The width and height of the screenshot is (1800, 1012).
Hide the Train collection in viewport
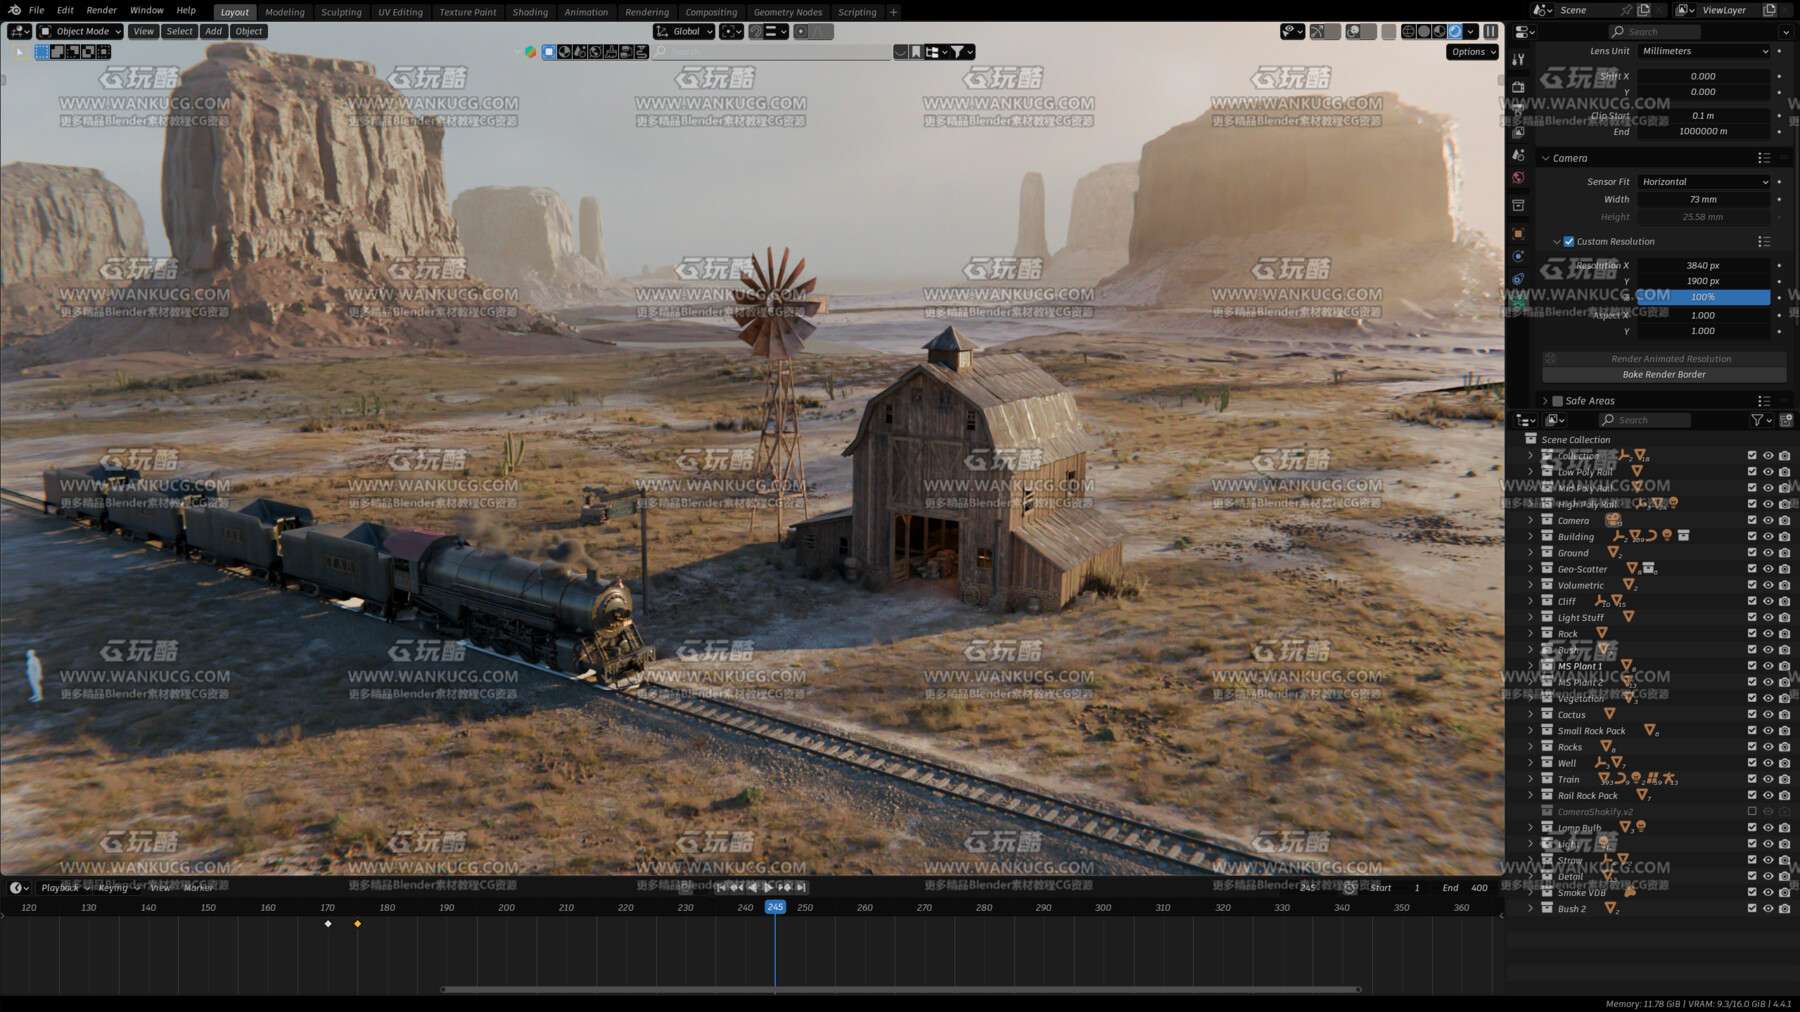coord(1768,780)
